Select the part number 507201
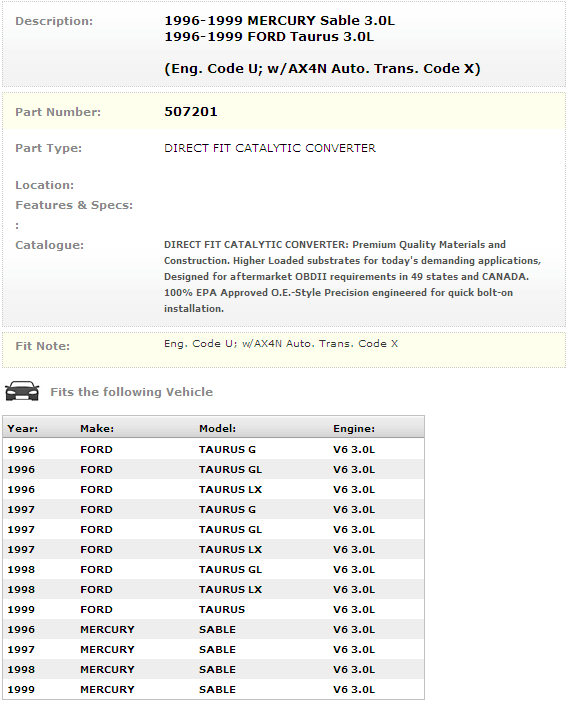 (191, 112)
